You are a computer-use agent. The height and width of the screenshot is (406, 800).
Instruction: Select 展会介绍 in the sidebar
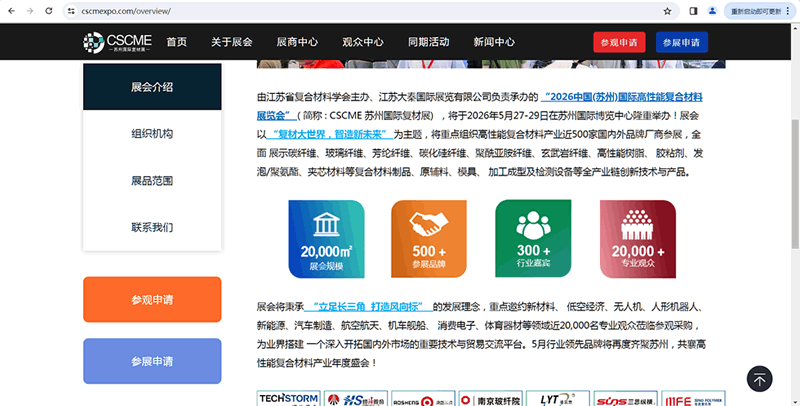(x=152, y=87)
